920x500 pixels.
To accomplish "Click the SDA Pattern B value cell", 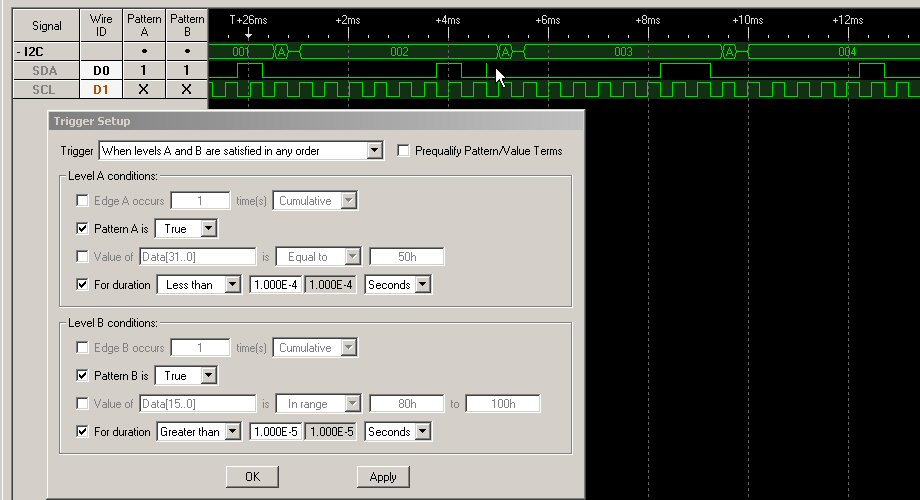I will 186,70.
